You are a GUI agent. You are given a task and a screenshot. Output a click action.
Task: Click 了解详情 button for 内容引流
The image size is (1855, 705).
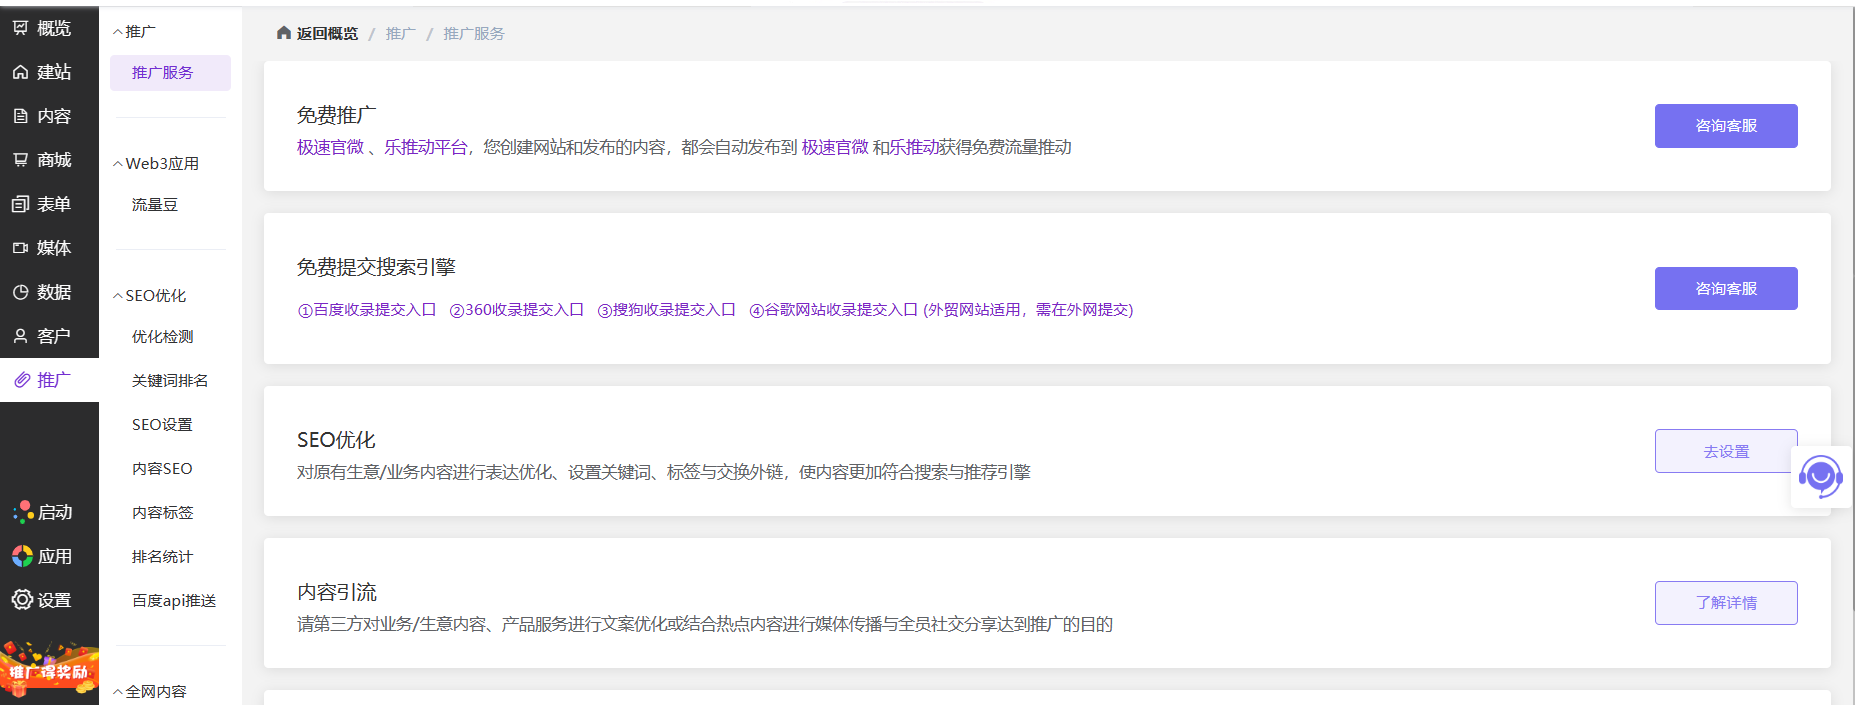[1725, 603]
